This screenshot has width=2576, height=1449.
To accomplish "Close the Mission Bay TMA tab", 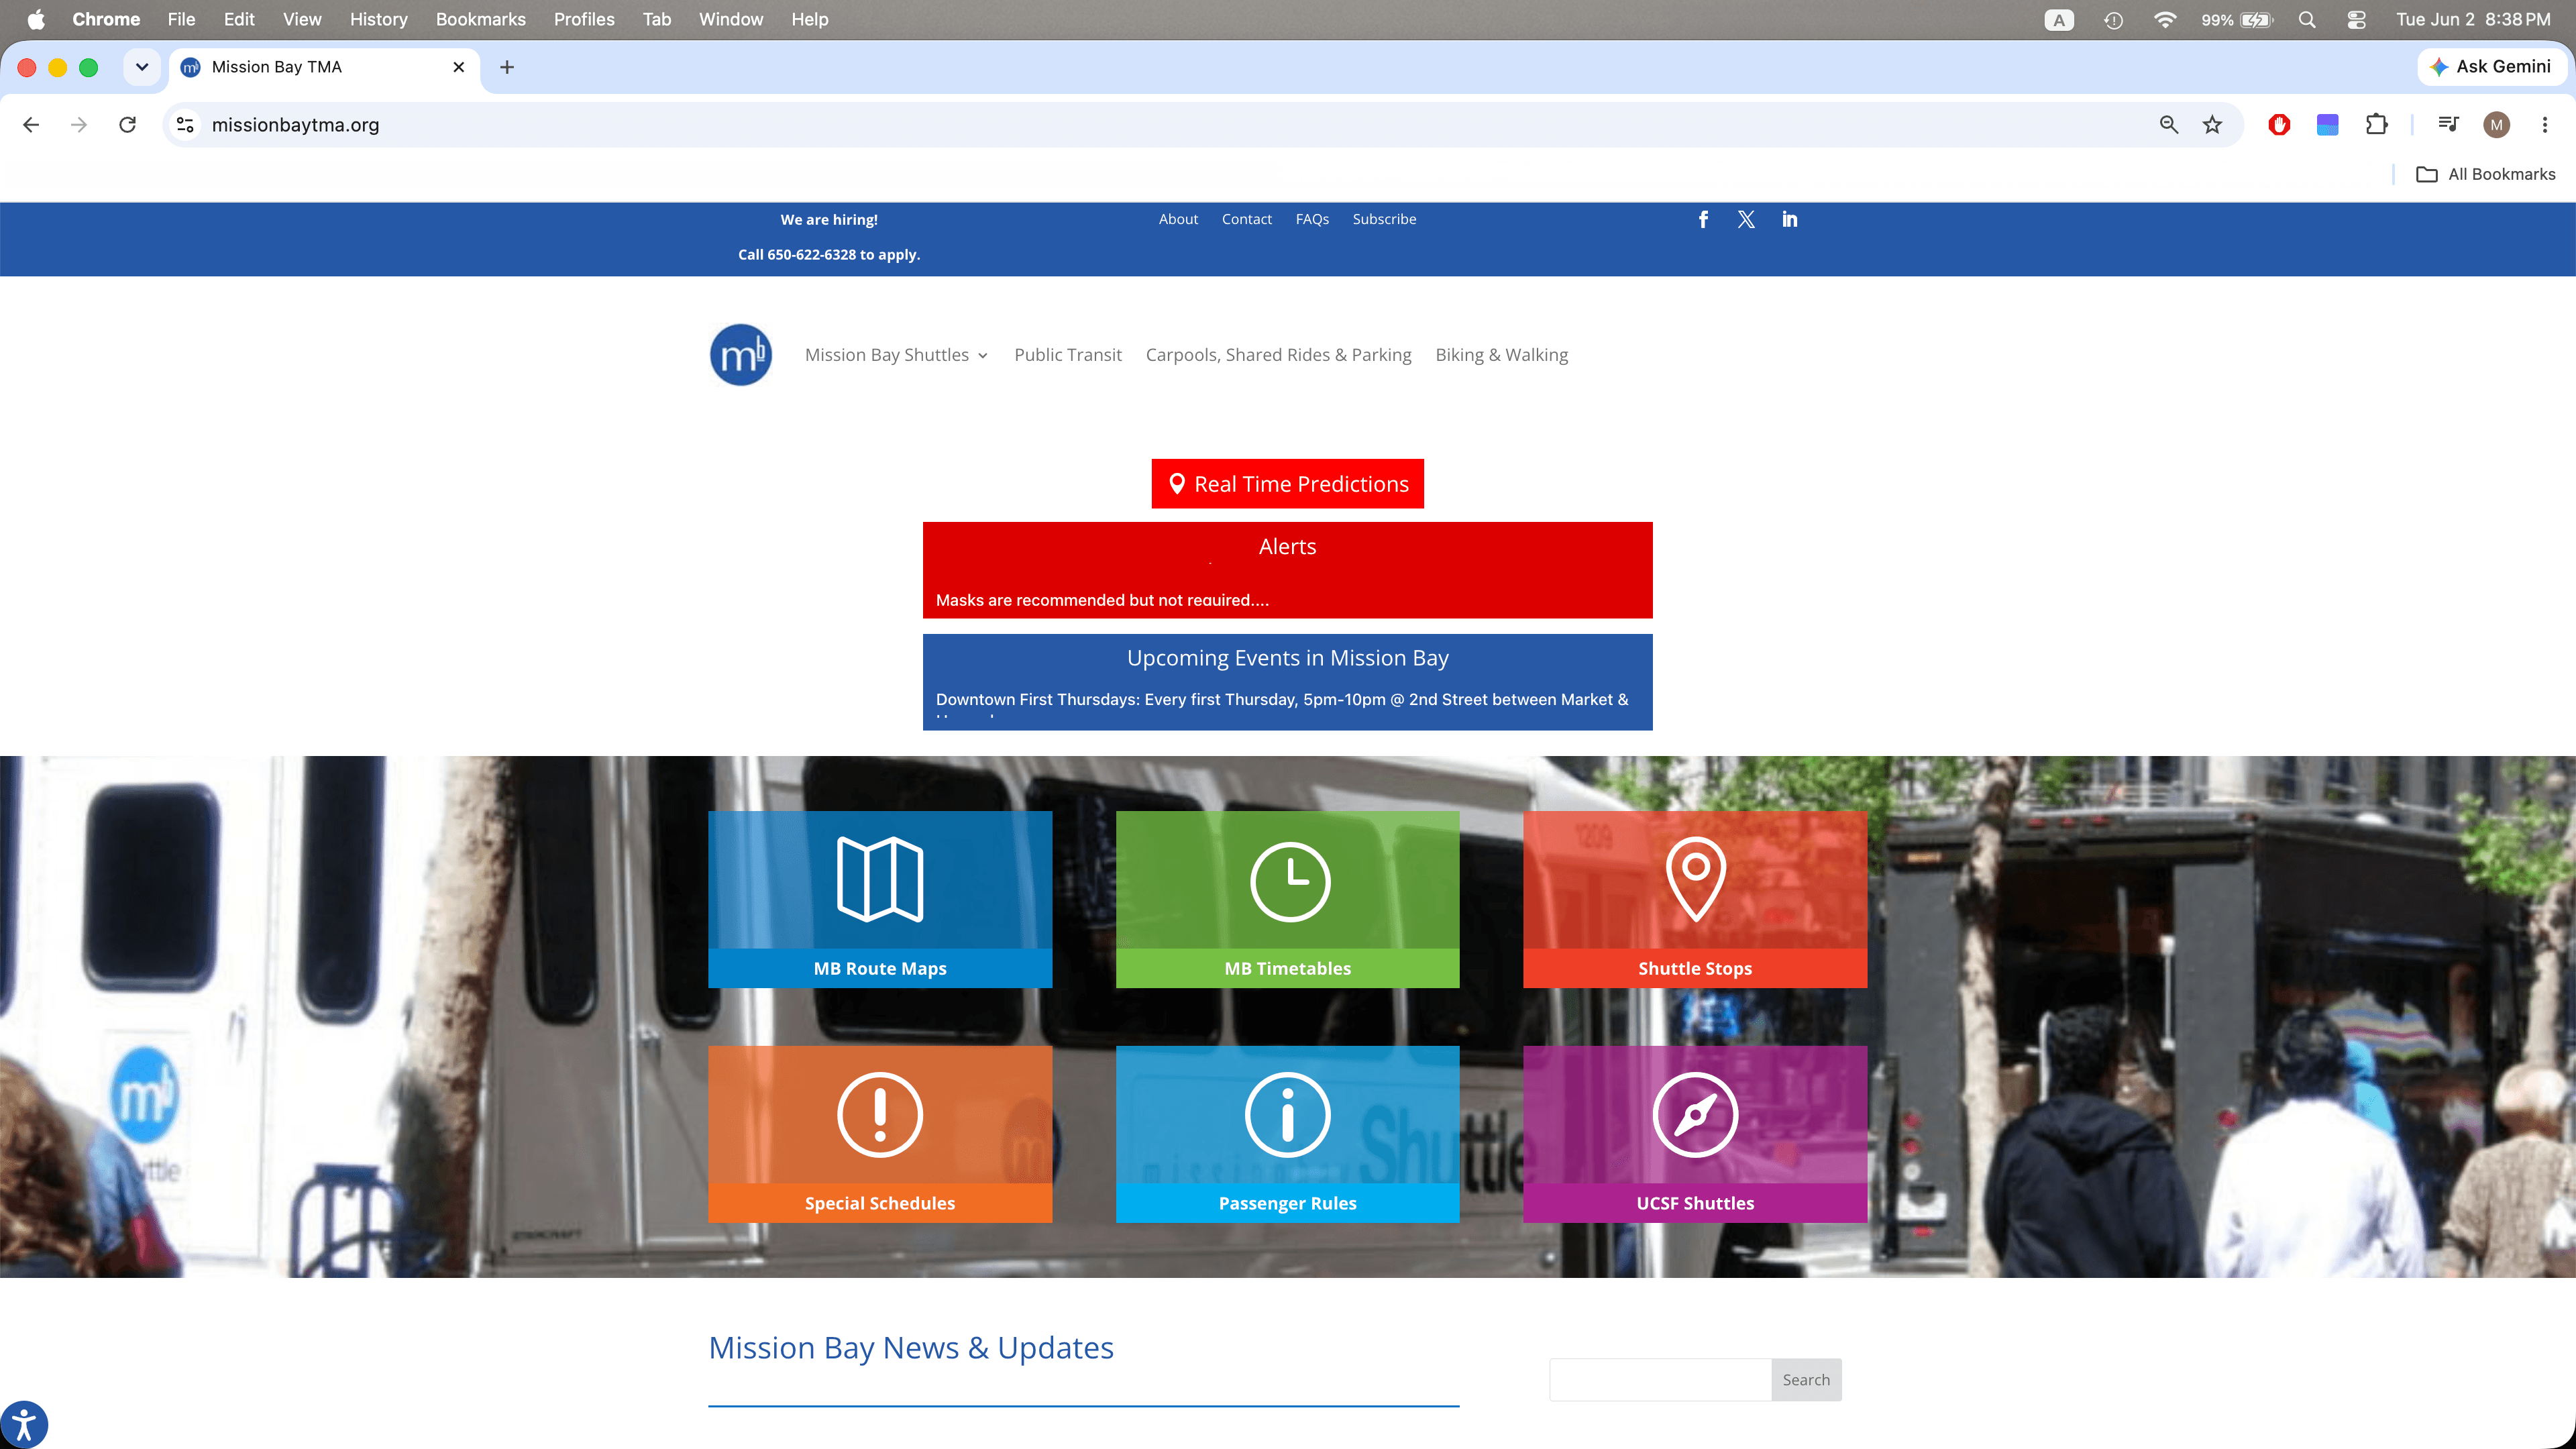I will pos(458,67).
